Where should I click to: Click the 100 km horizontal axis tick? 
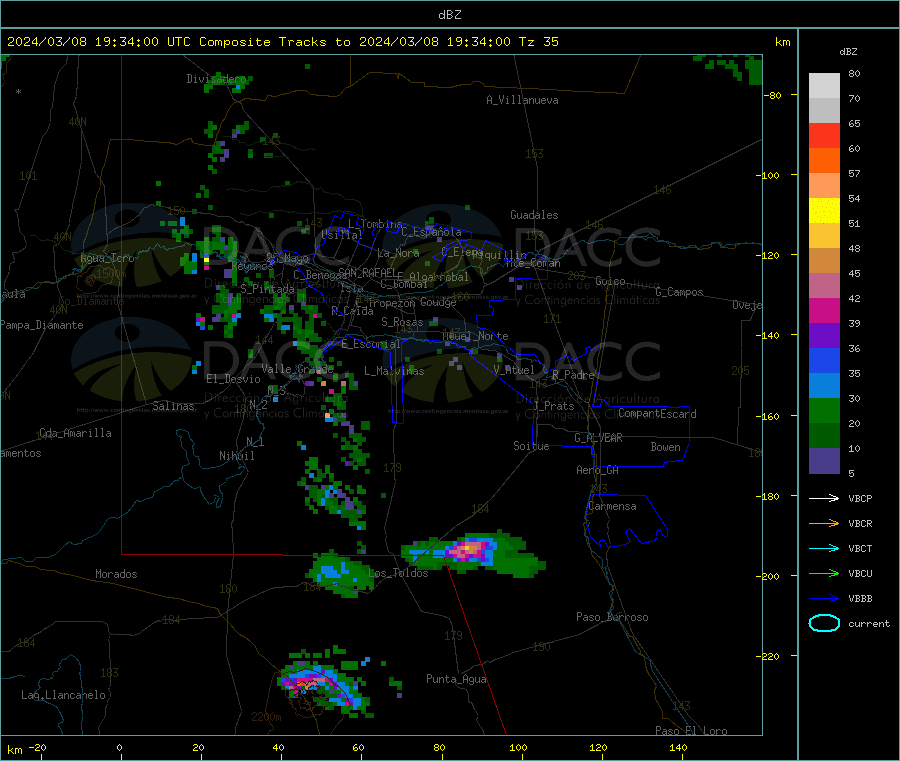tap(518, 747)
